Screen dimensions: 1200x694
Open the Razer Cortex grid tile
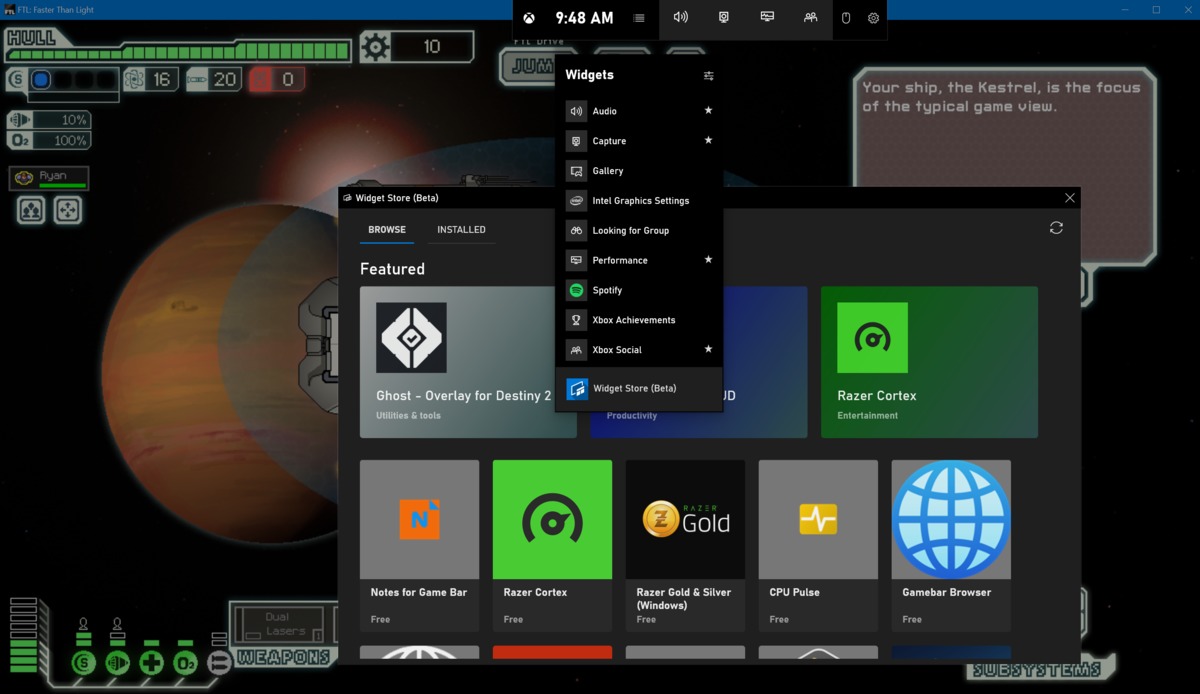(552, 545)
